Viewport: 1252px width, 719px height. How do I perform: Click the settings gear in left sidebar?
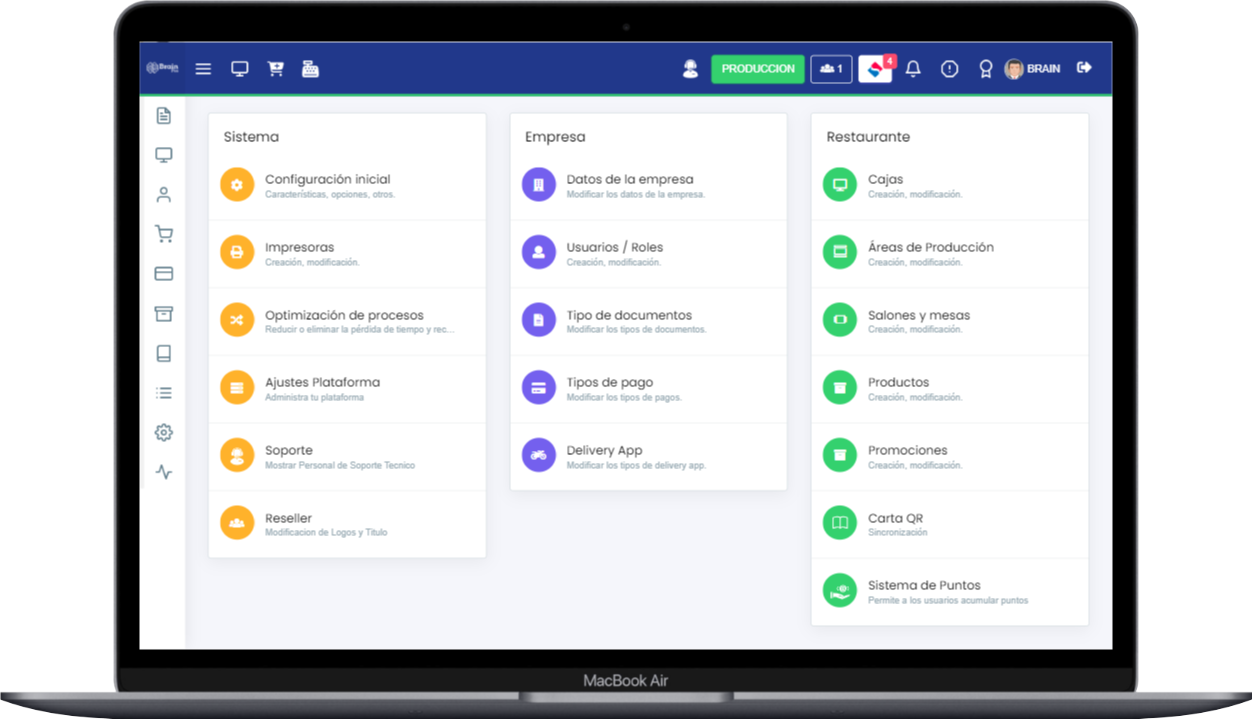pyautogui.click(x=164, y=432)
